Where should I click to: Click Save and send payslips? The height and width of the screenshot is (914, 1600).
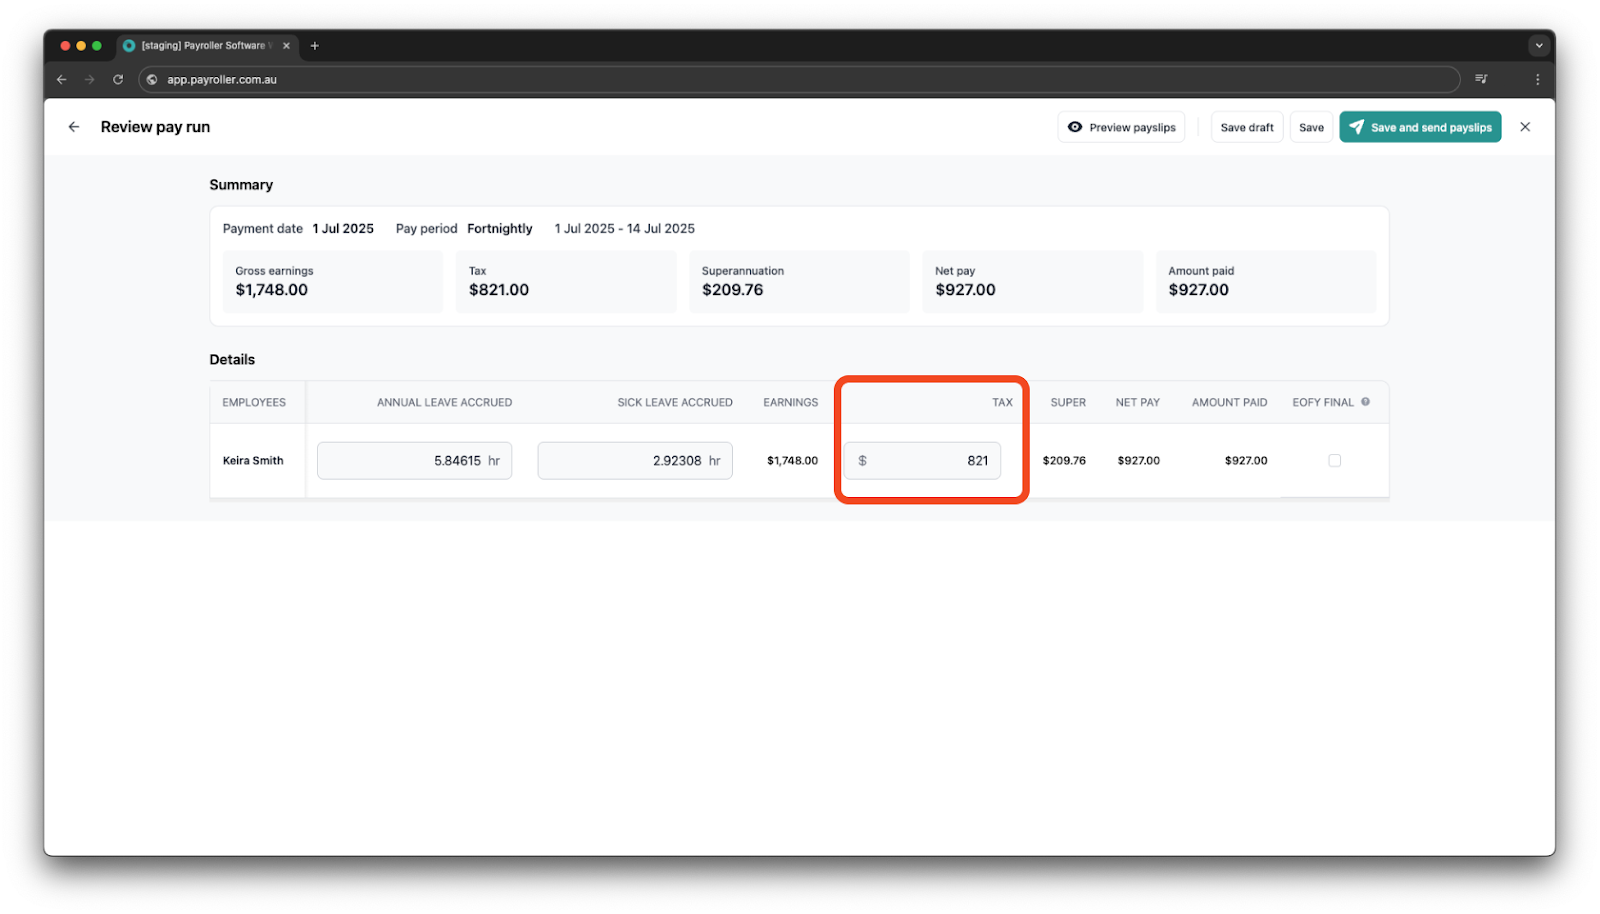pos(1420,127)
